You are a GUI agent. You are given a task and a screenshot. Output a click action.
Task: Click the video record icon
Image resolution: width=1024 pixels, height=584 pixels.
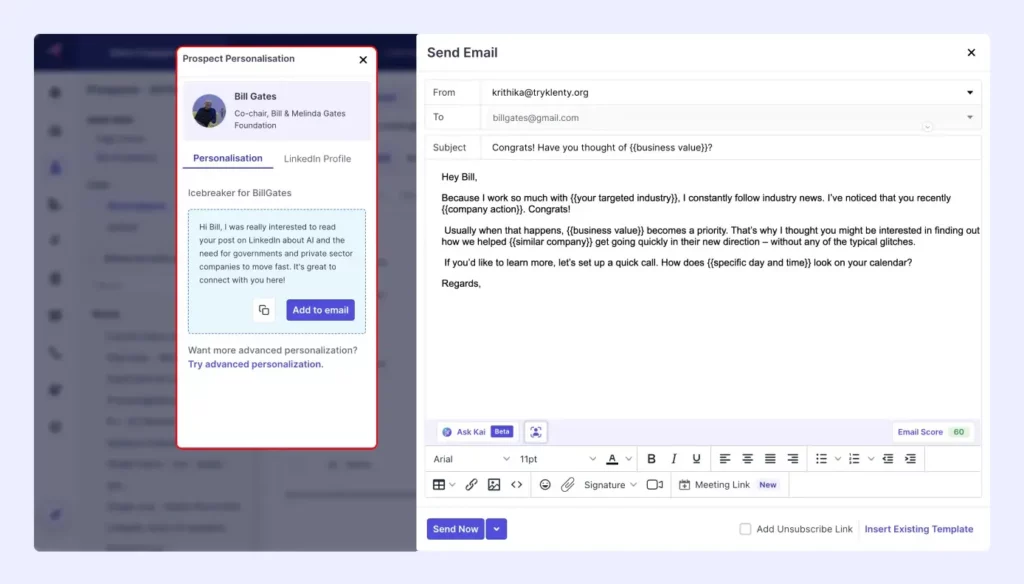point(654,485)
